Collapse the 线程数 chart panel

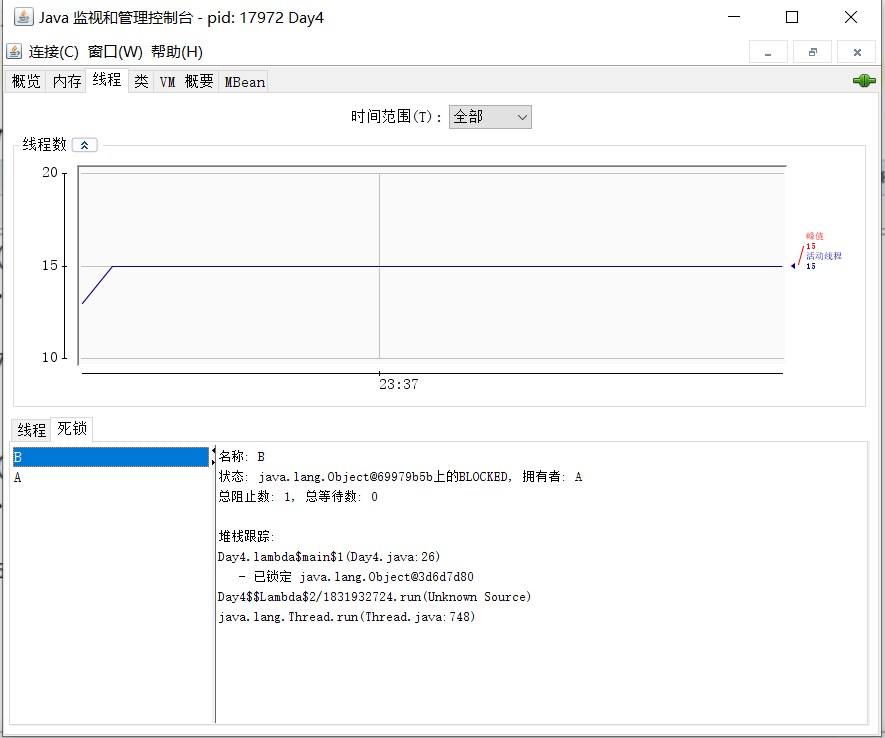85,145
